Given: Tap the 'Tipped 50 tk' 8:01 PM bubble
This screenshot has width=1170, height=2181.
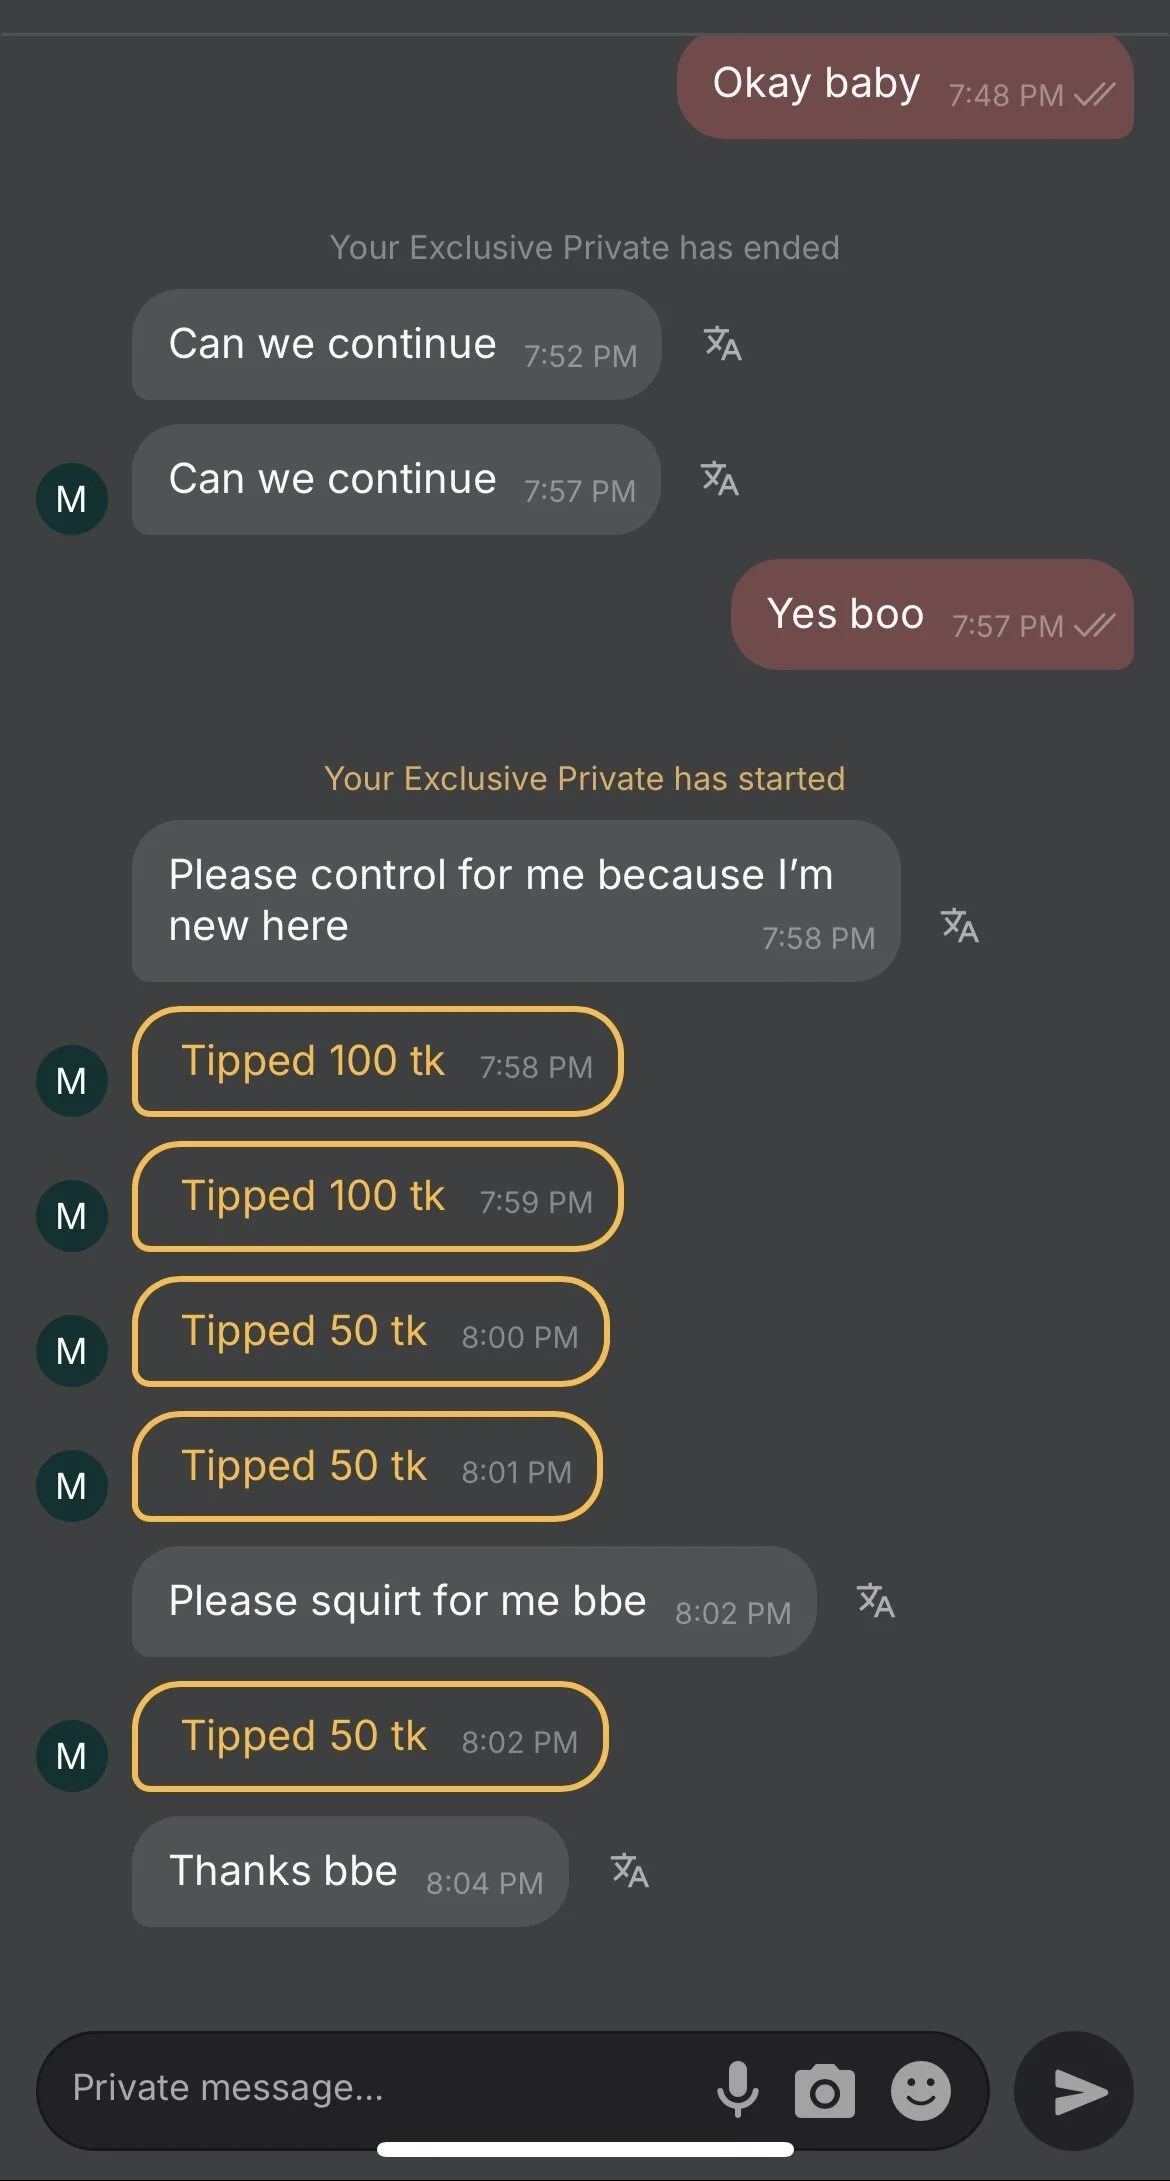Looking at the screenshot, I should tap(367, 1467).
